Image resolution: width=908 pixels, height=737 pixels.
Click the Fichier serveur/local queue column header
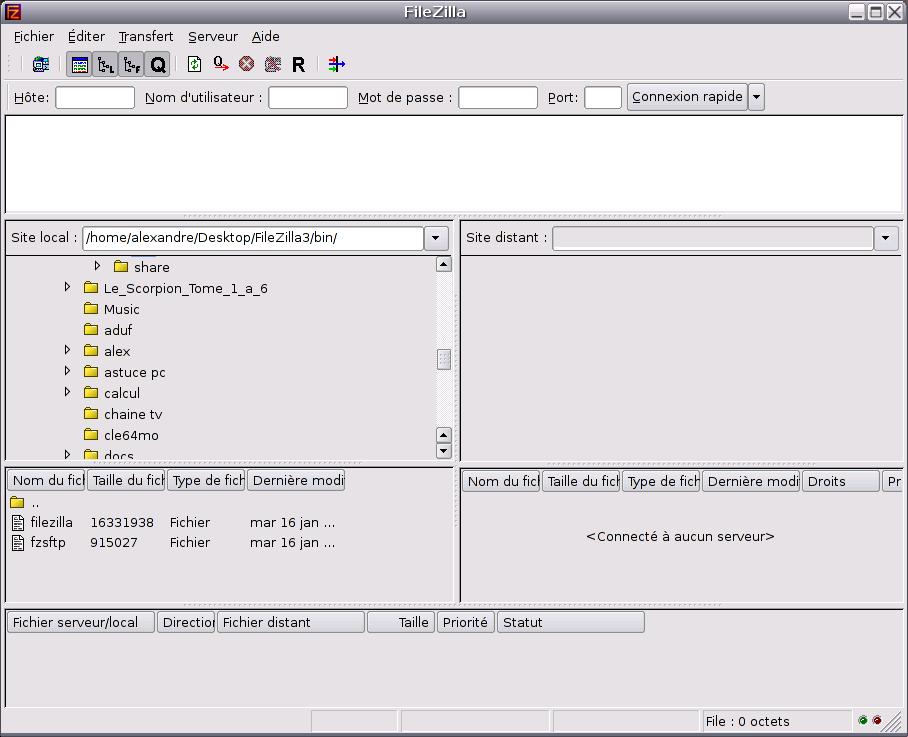81,622
